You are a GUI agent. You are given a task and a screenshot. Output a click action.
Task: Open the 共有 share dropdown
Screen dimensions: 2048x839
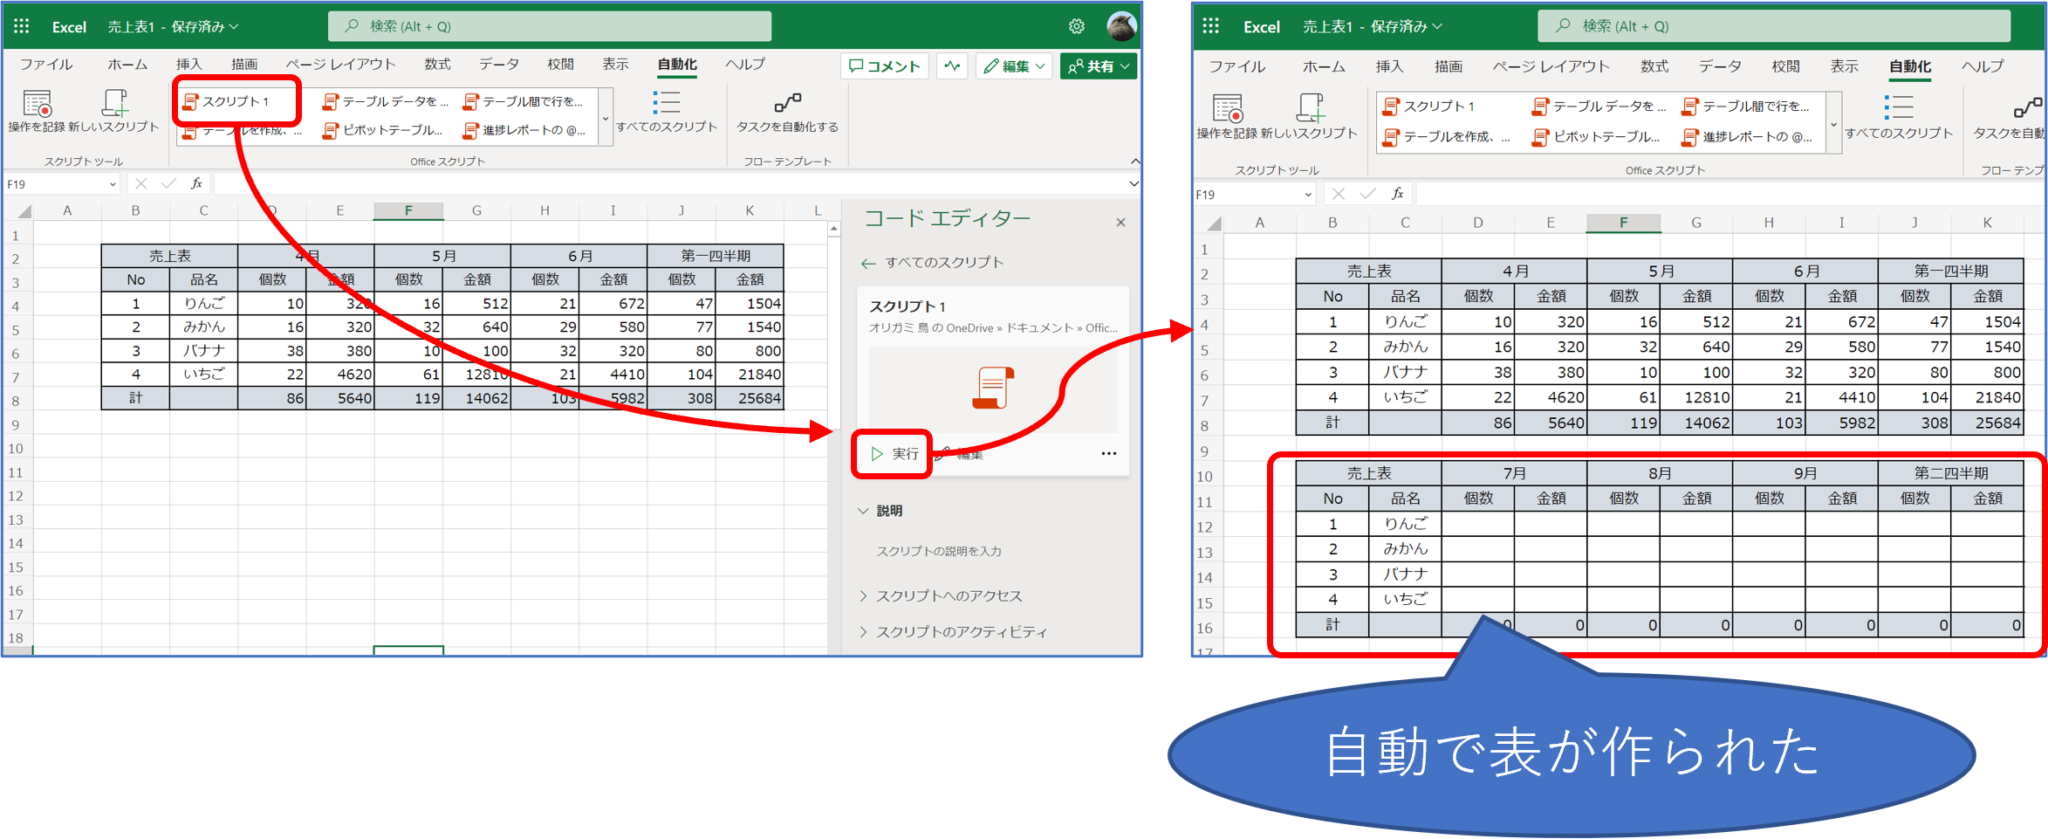pos(1098,66)
